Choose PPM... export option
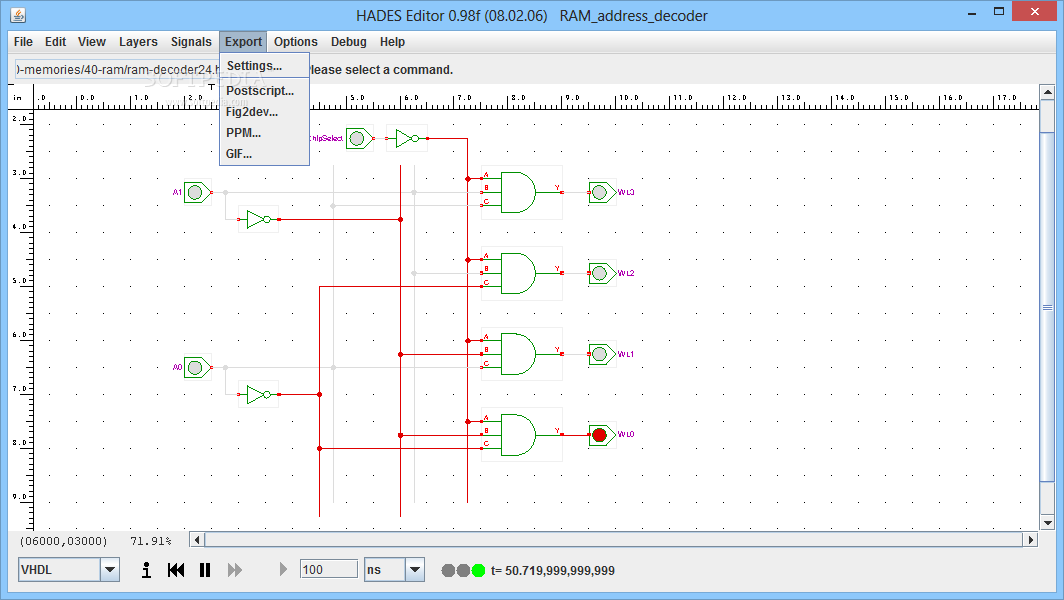Screen dimensions: 1064x600 coord(264,133)
